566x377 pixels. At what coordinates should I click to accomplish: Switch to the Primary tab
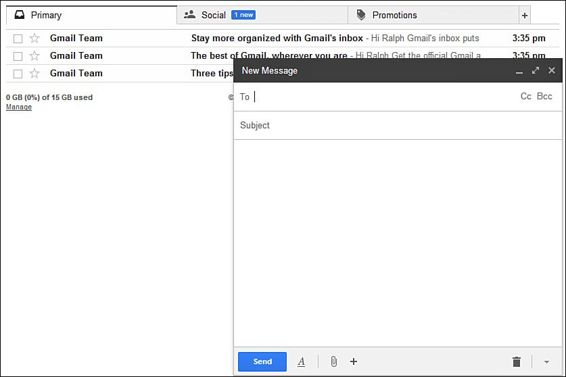pyautogui.click(x=91, y=15)
